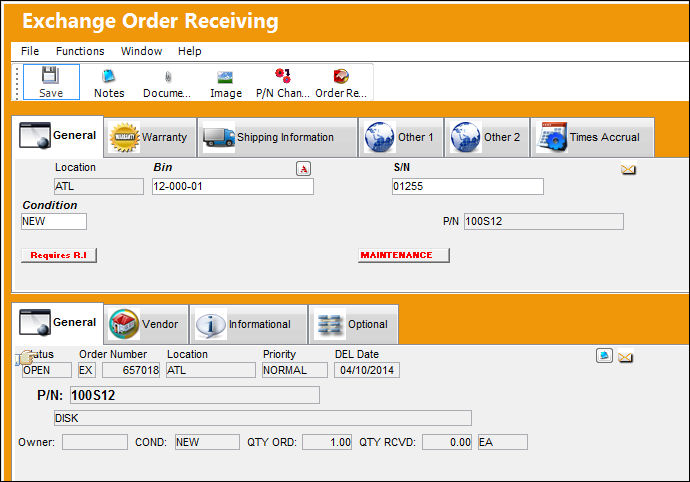Select the lower General tab
The height and width of the screenshot is (482, 690).
click(x=58, y=323)
